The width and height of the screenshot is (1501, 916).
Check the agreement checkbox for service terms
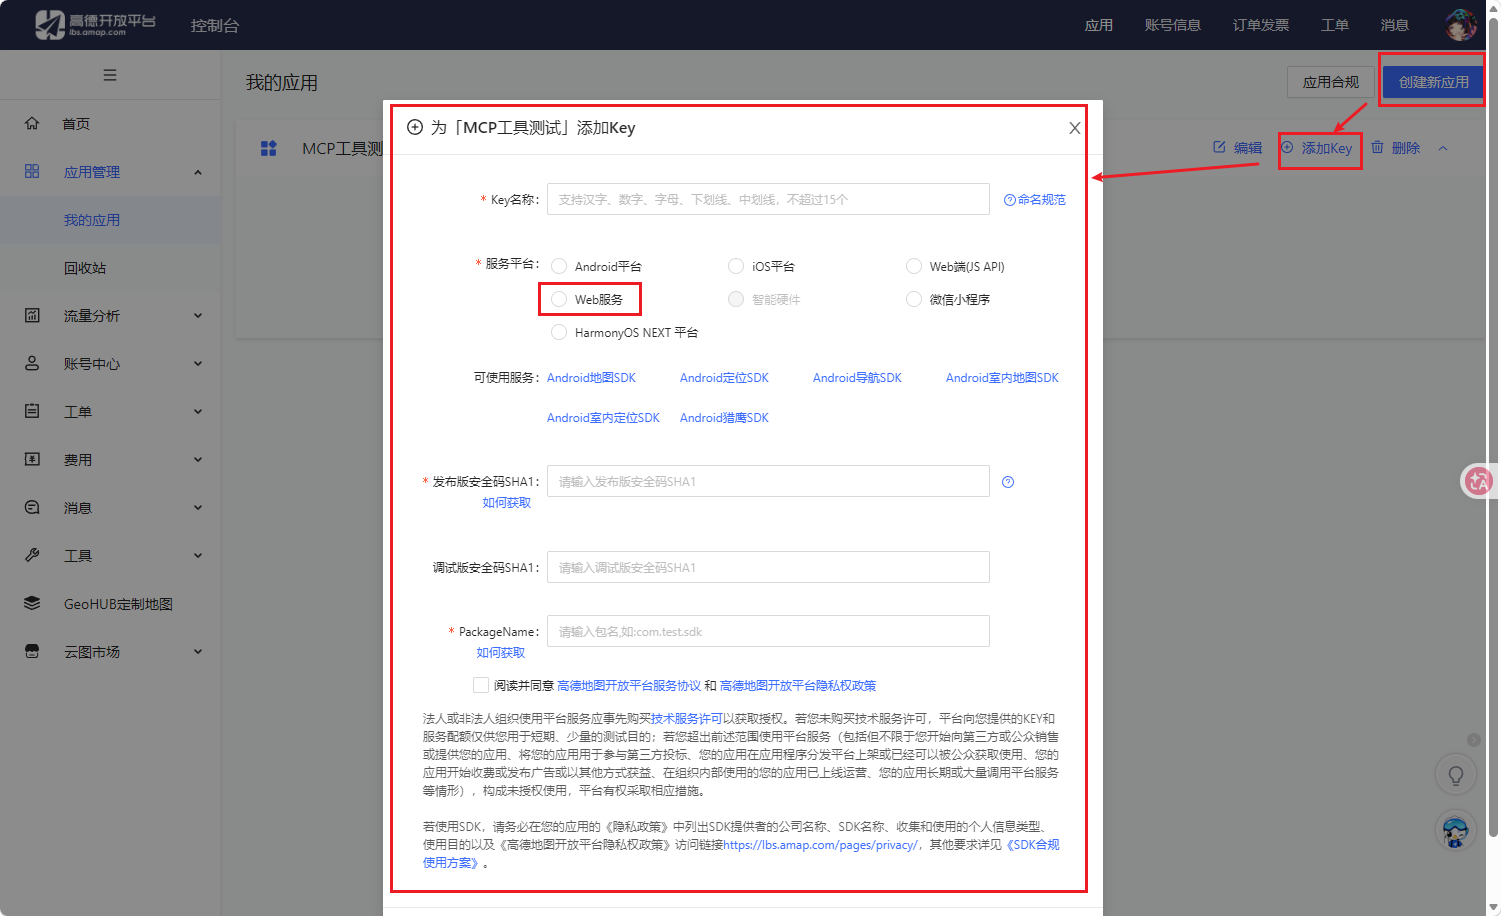click(x=481, y=685)
